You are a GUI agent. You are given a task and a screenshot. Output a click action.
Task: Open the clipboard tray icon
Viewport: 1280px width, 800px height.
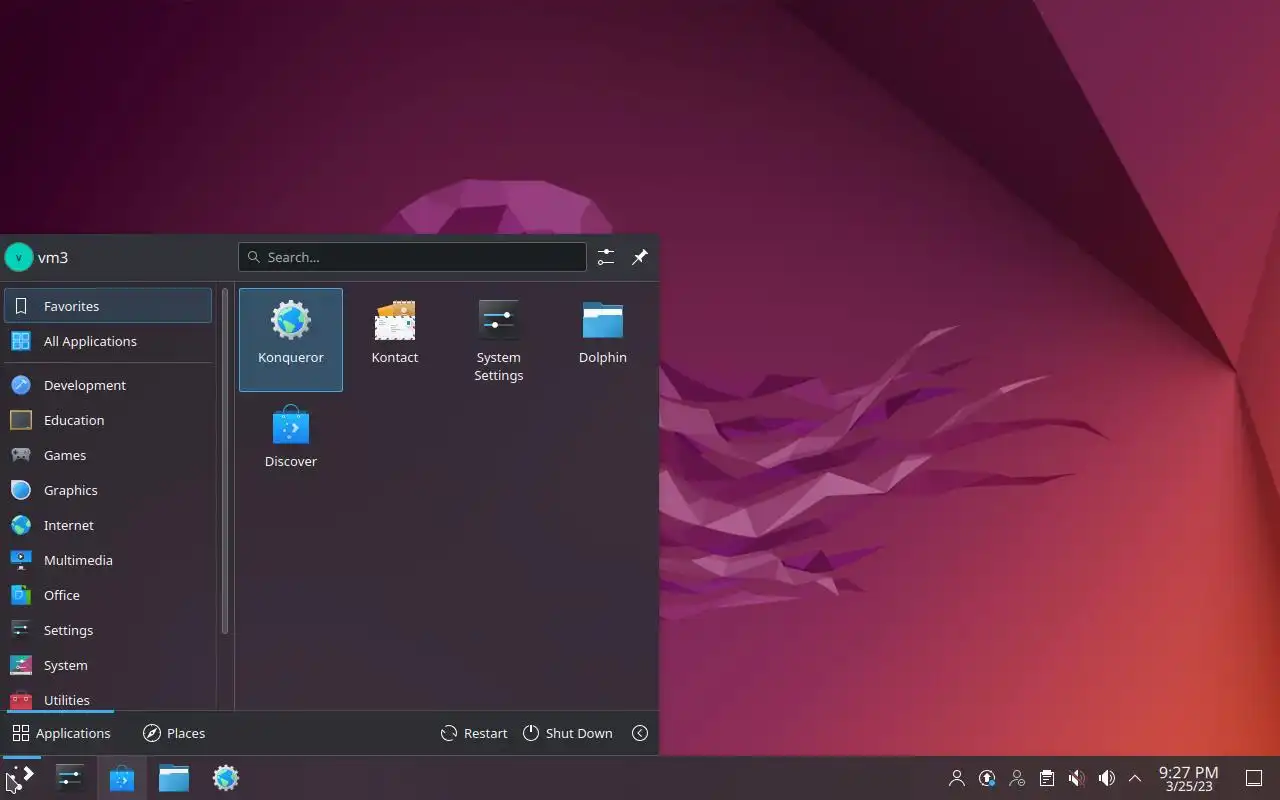tap(1046, 778)
